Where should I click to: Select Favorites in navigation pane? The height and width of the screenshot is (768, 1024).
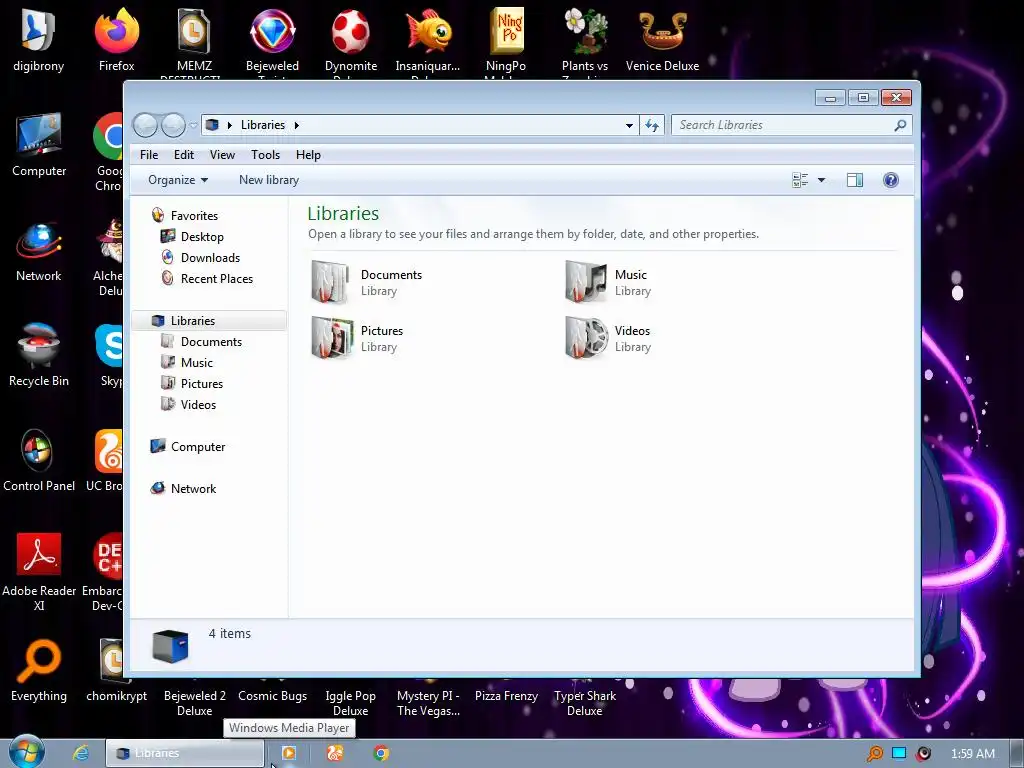coord(185,216)
